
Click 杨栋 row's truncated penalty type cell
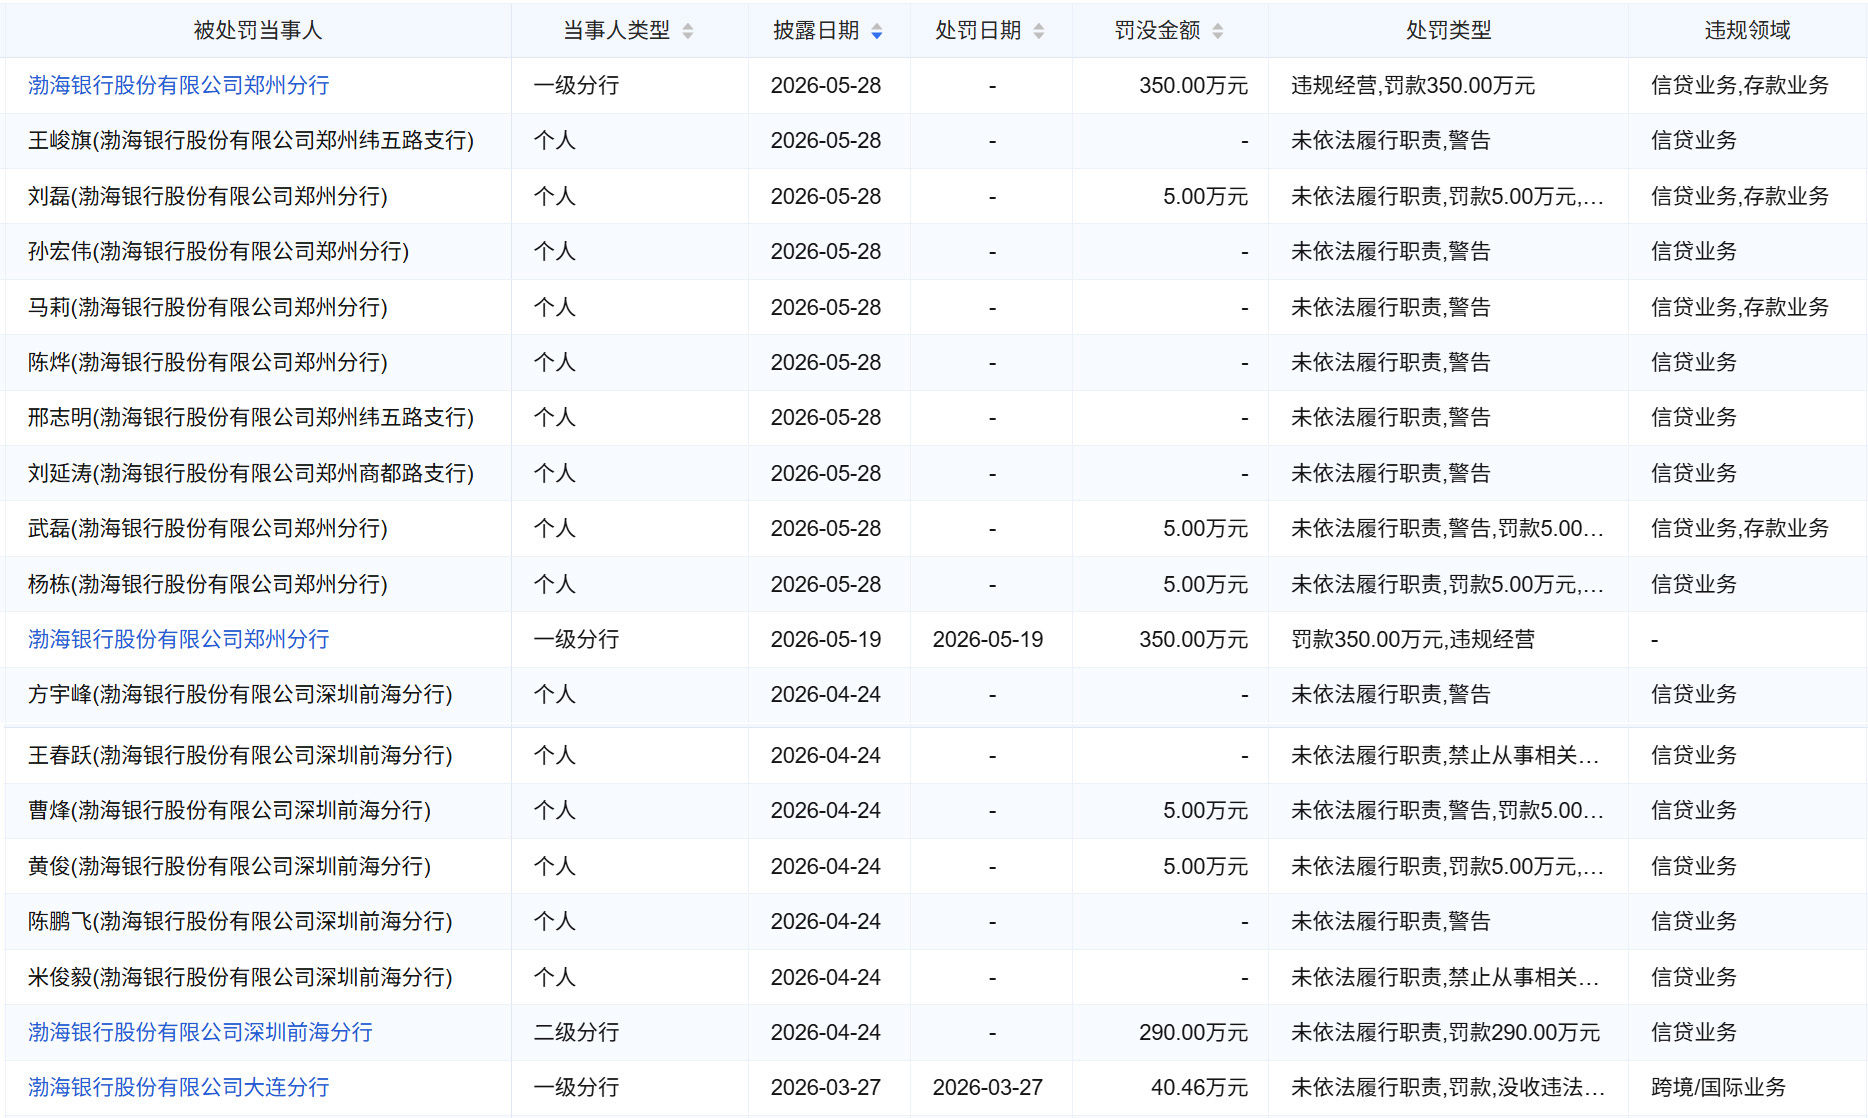click(x=1448, y=585)
